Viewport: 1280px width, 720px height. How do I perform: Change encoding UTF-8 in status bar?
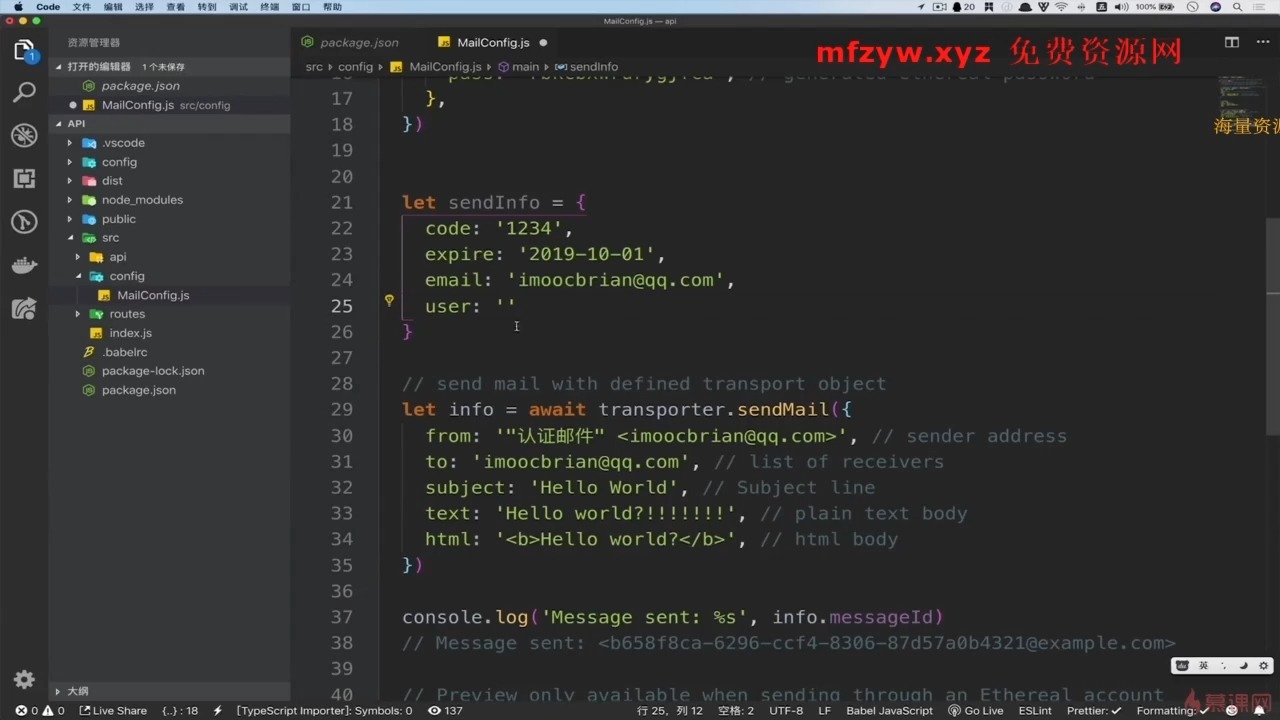(x=786, y=711)
